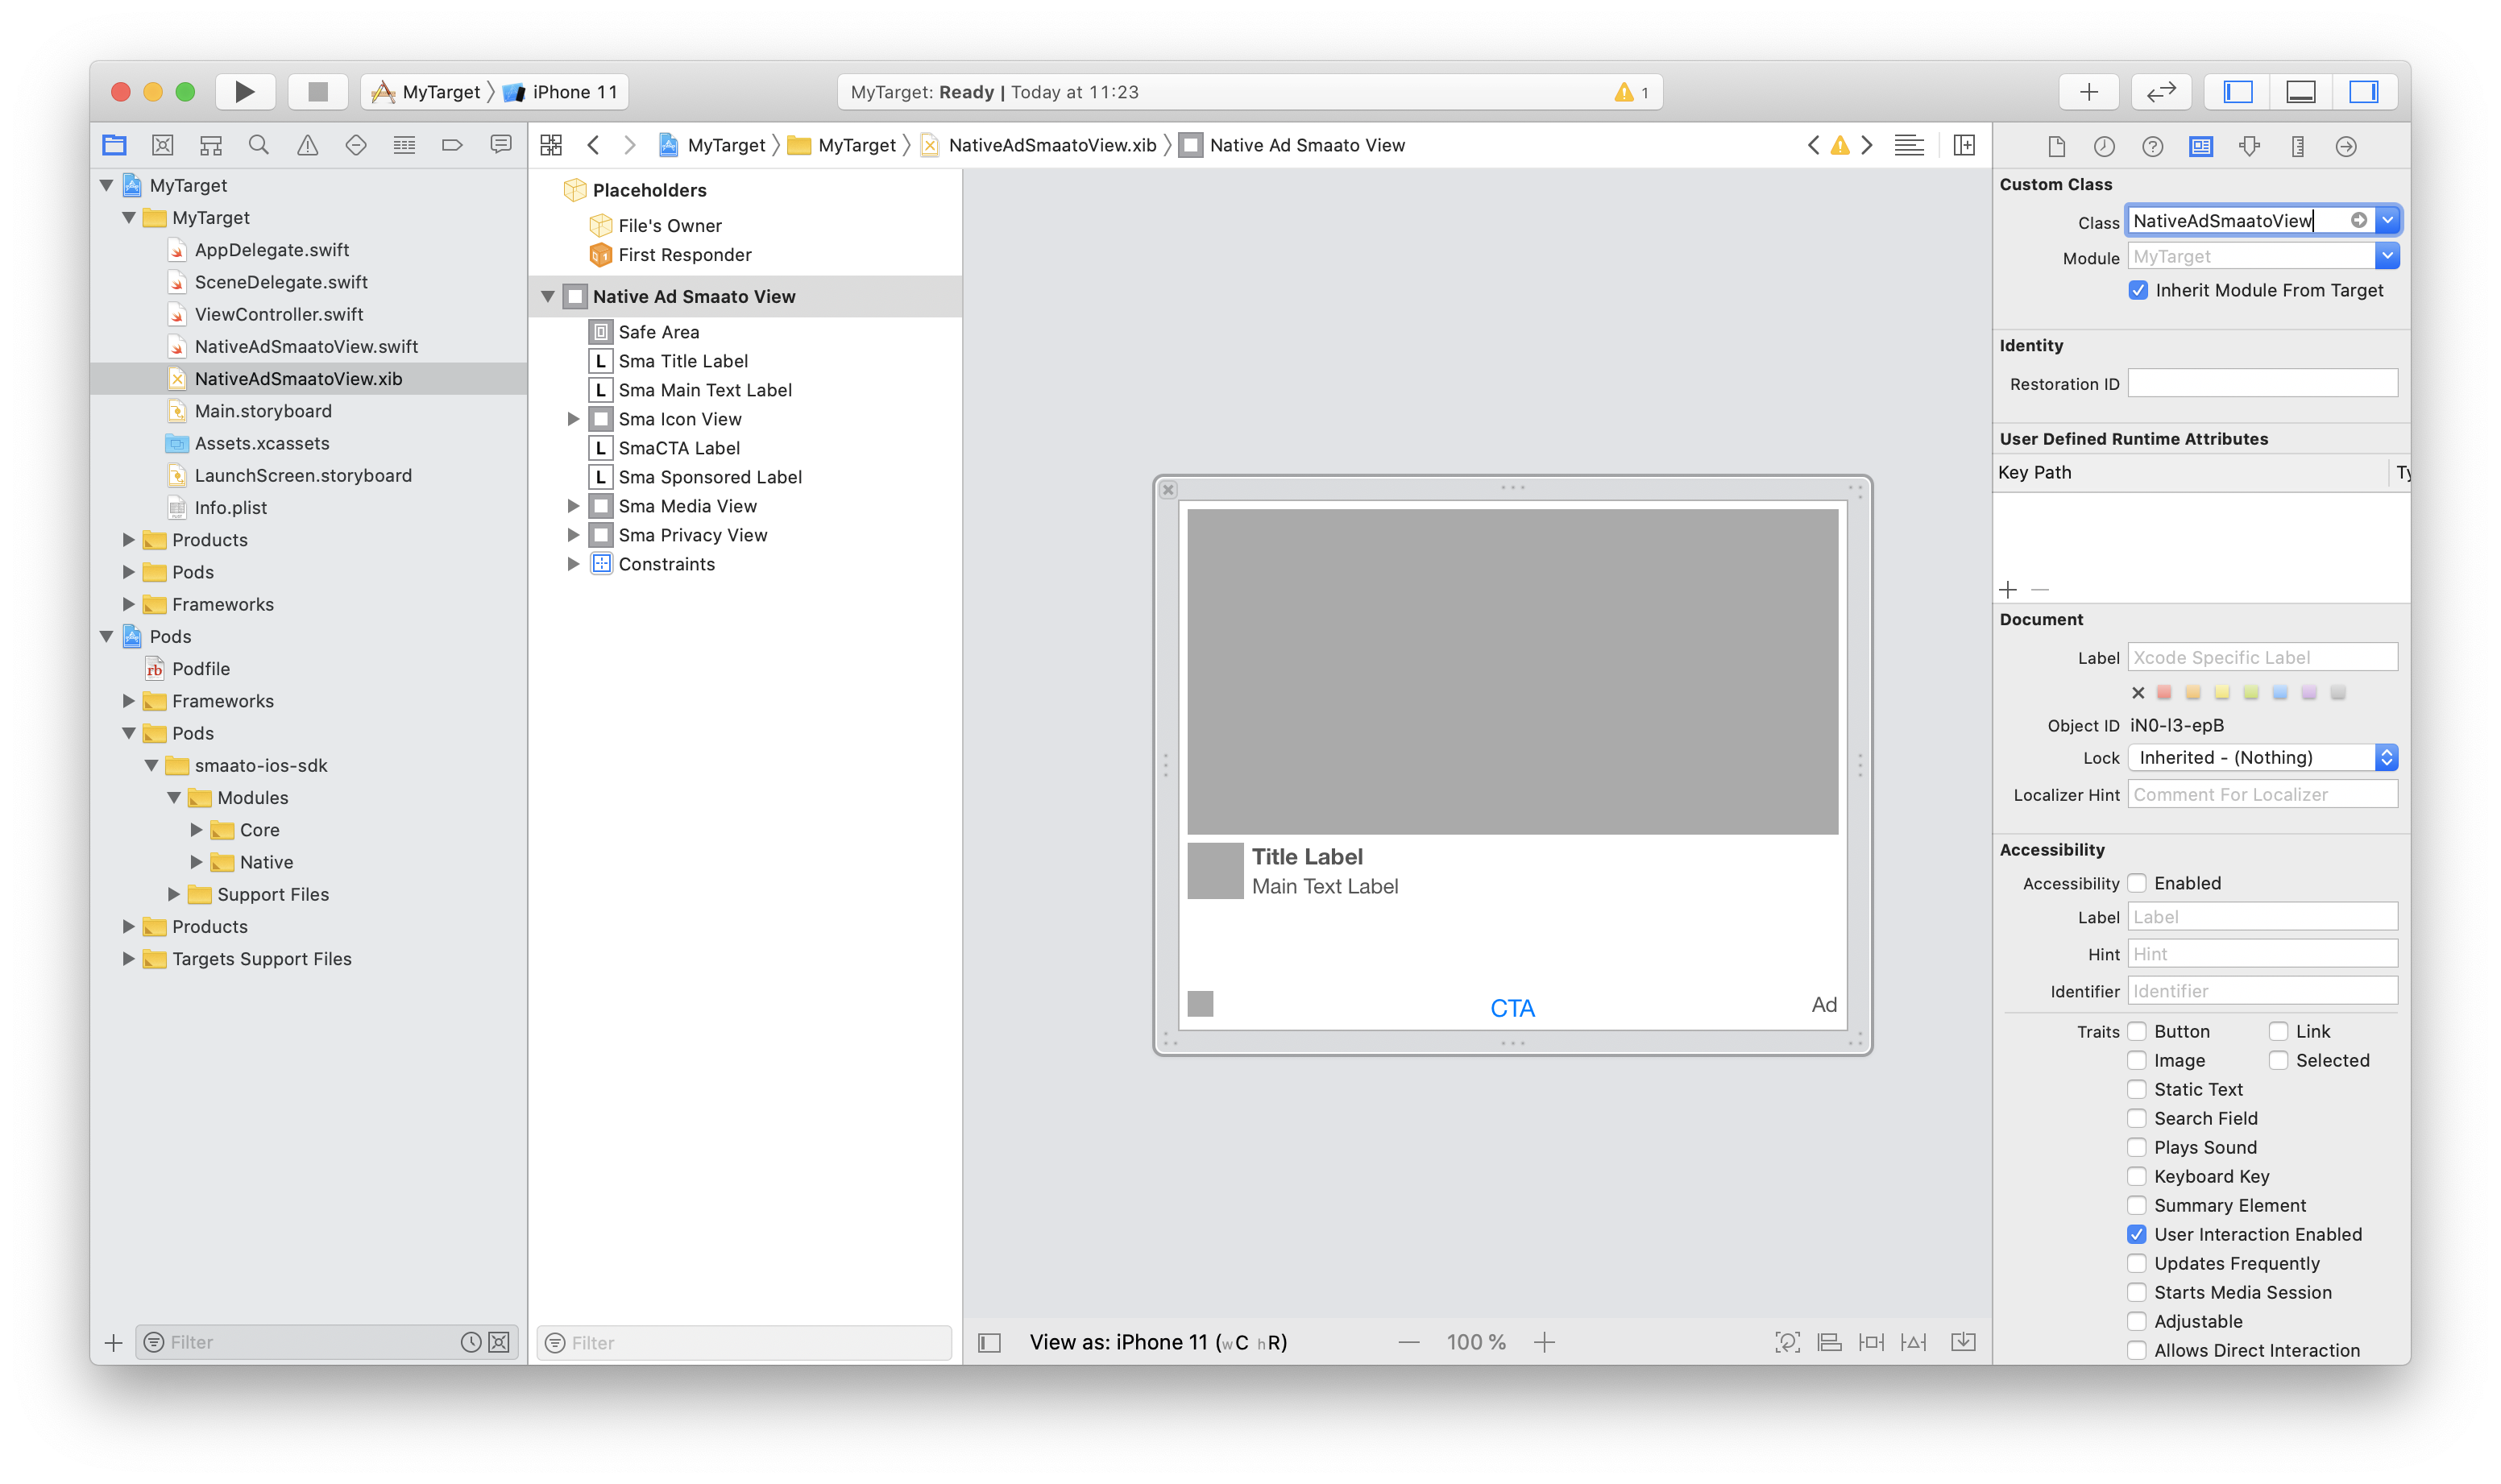Click View as: iPhone 11 button
The image size is (2501, 1484).
[1157, 1342]
